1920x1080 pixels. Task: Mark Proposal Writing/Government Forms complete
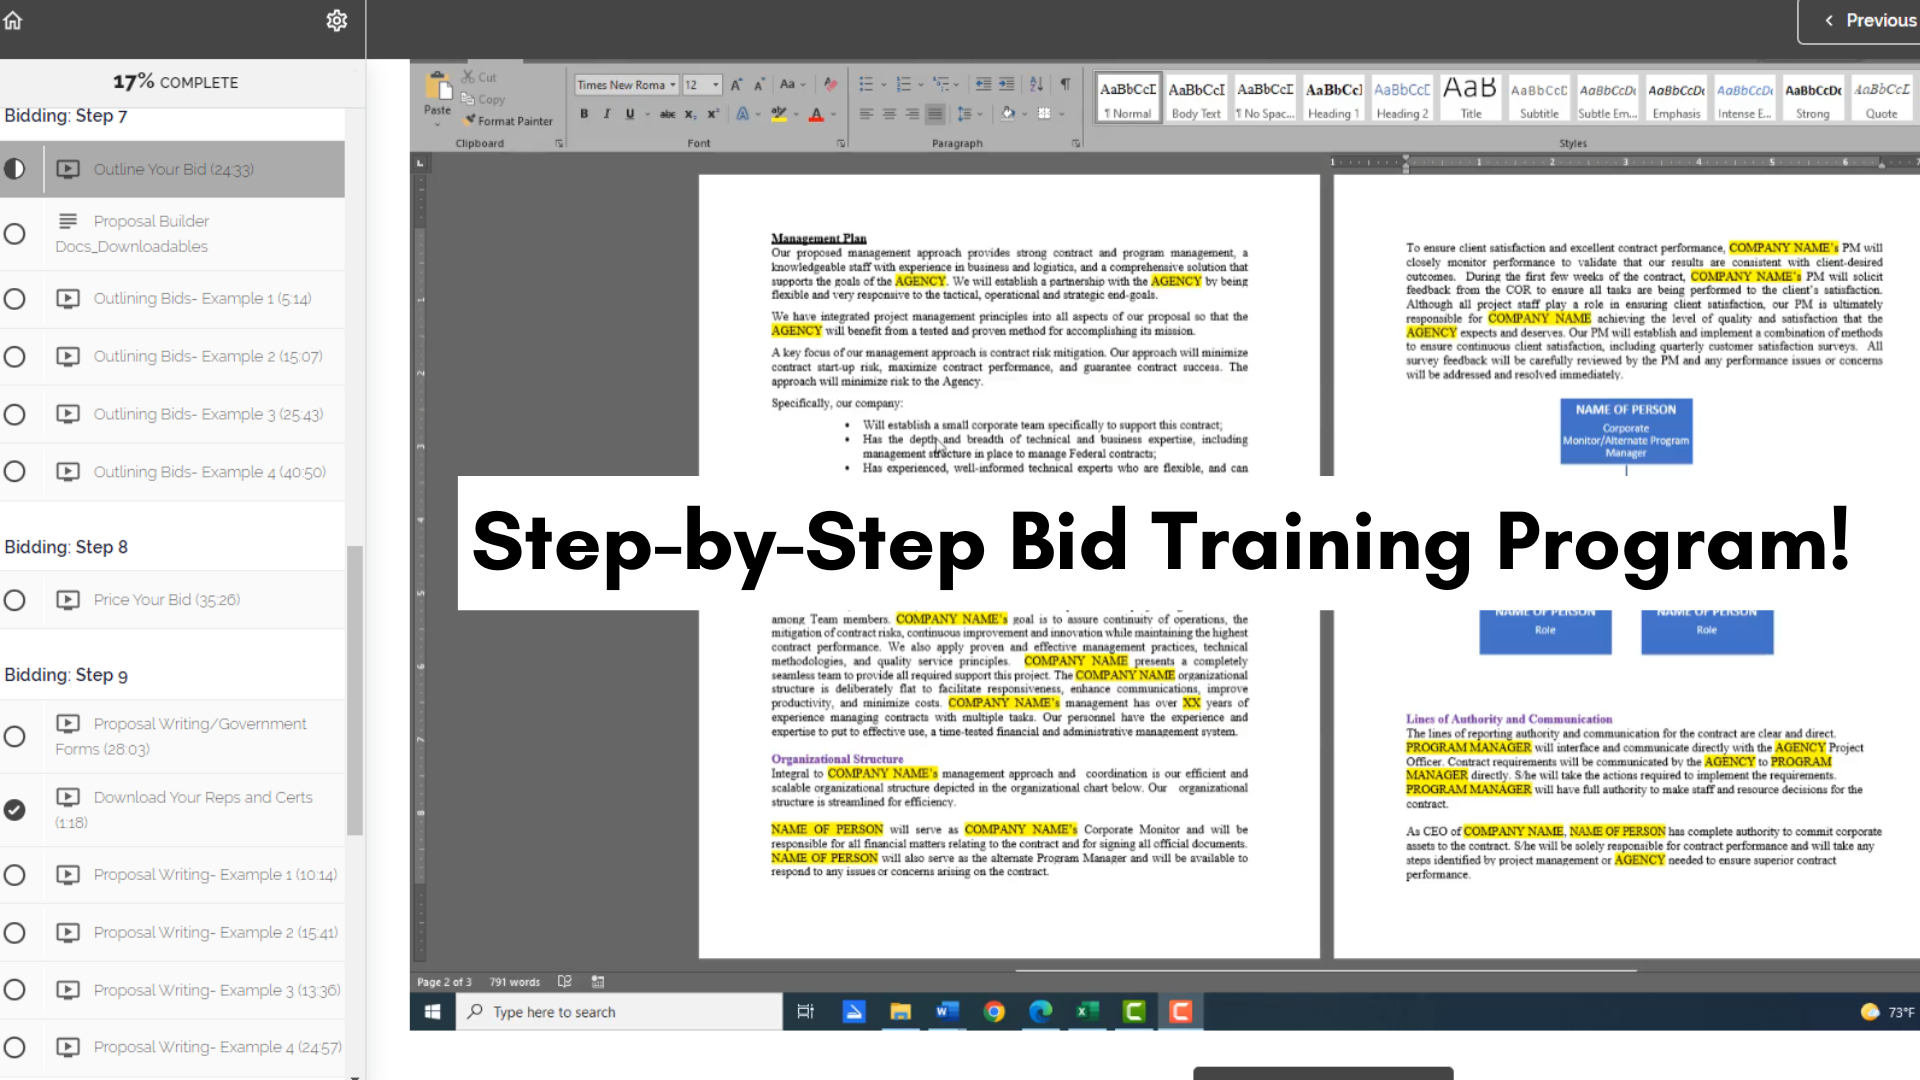(x=14, y=737)
